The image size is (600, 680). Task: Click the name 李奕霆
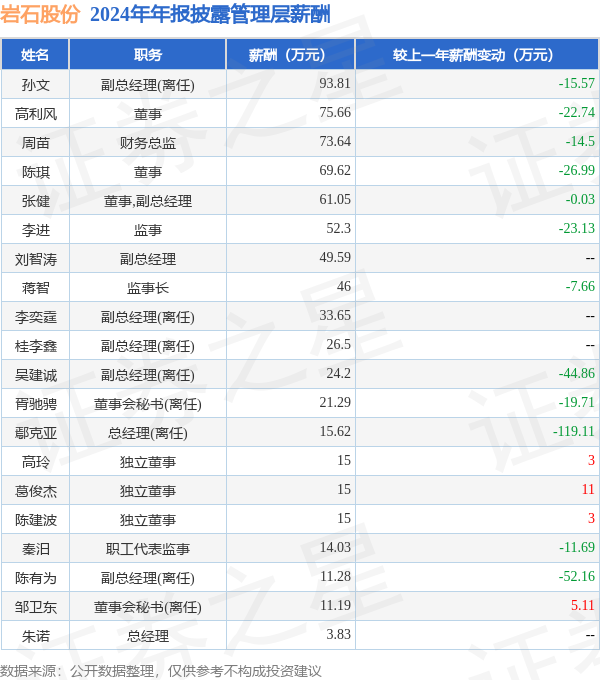click(x=36, y=317)
